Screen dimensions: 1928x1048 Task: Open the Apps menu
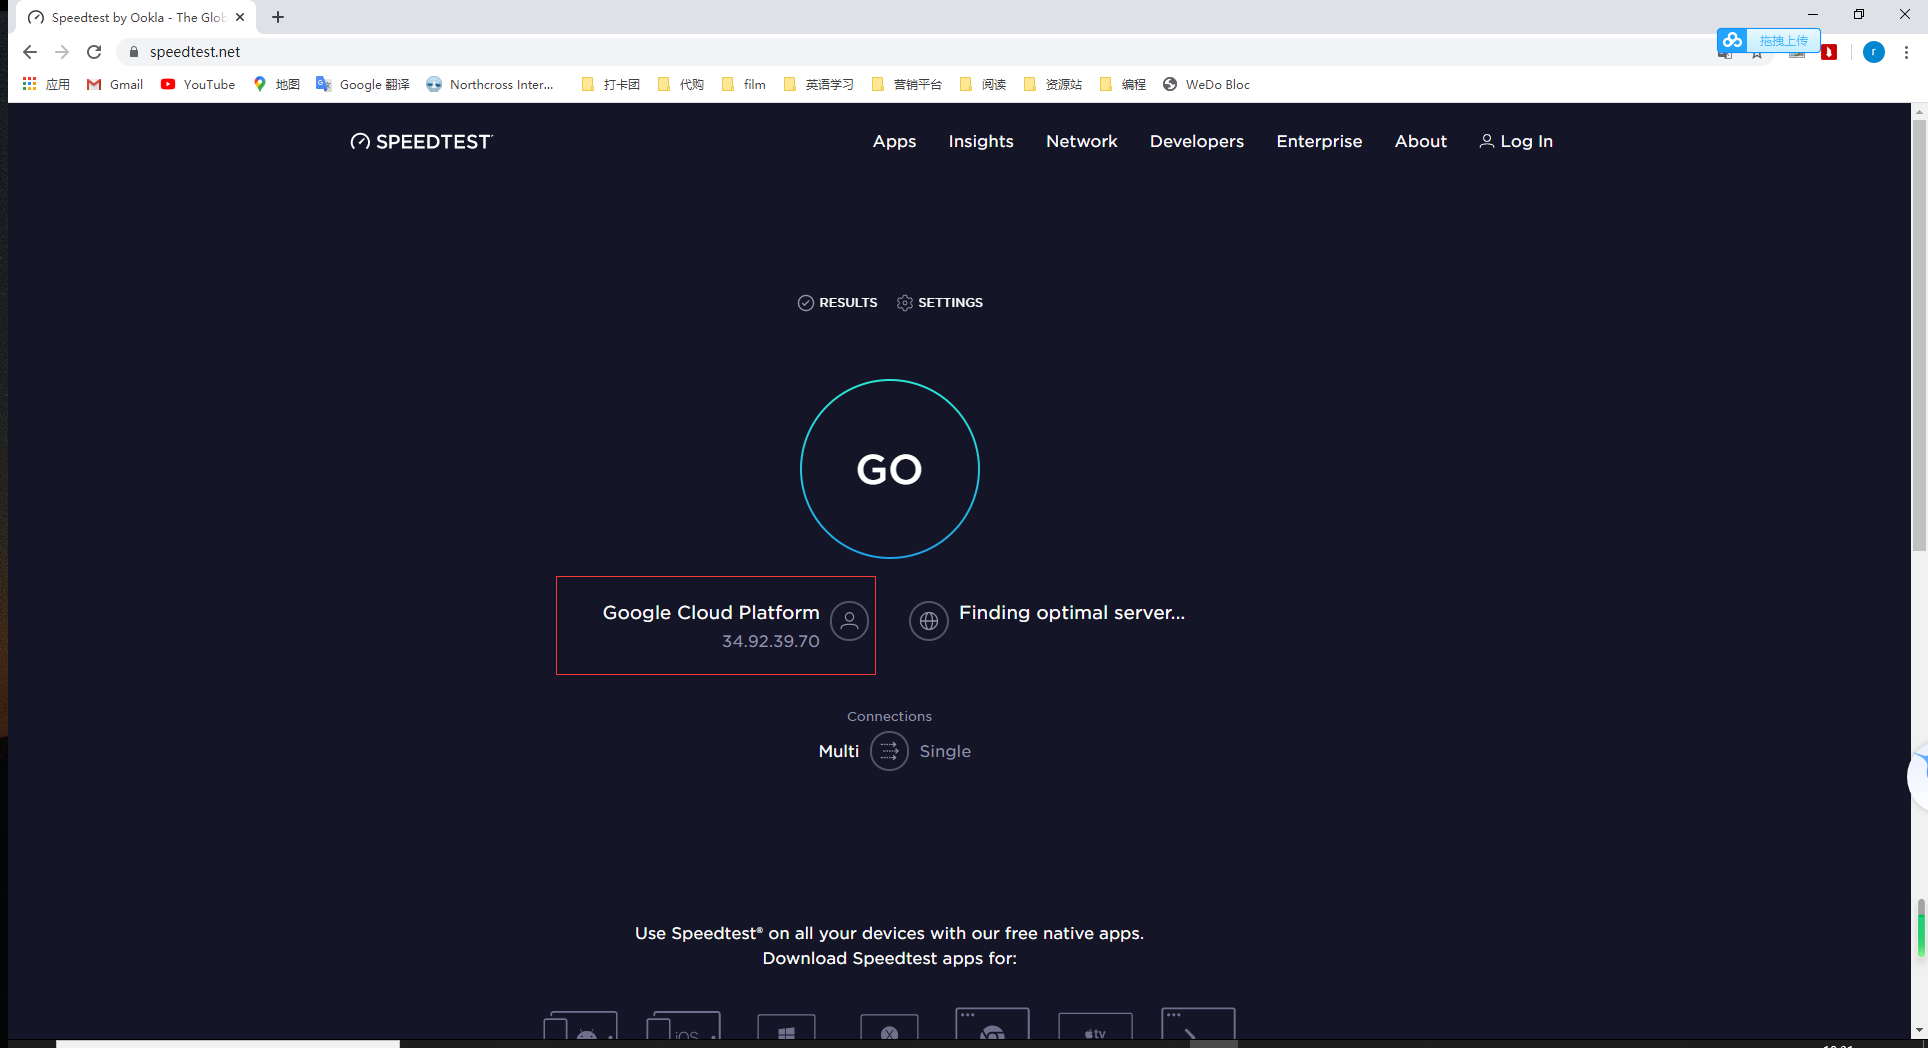[x=894, y=142]
